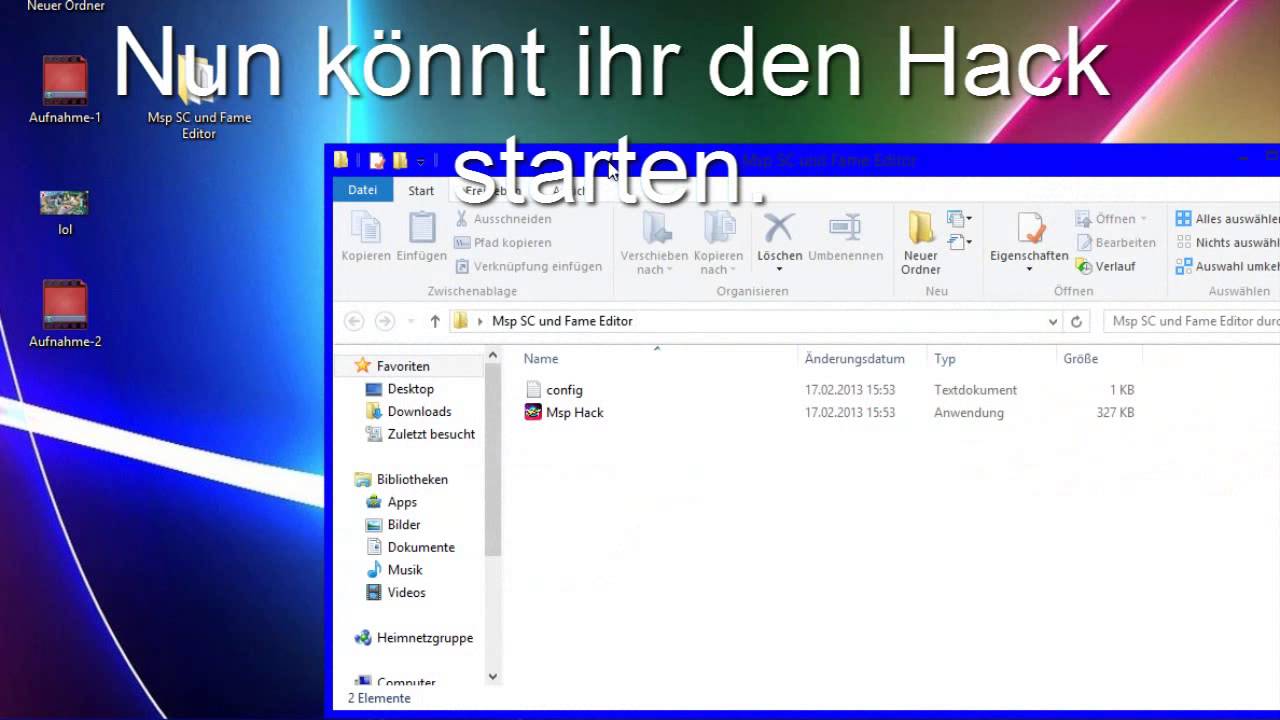
Task: Open the Musik library
Action: click(x=405, y=570)
